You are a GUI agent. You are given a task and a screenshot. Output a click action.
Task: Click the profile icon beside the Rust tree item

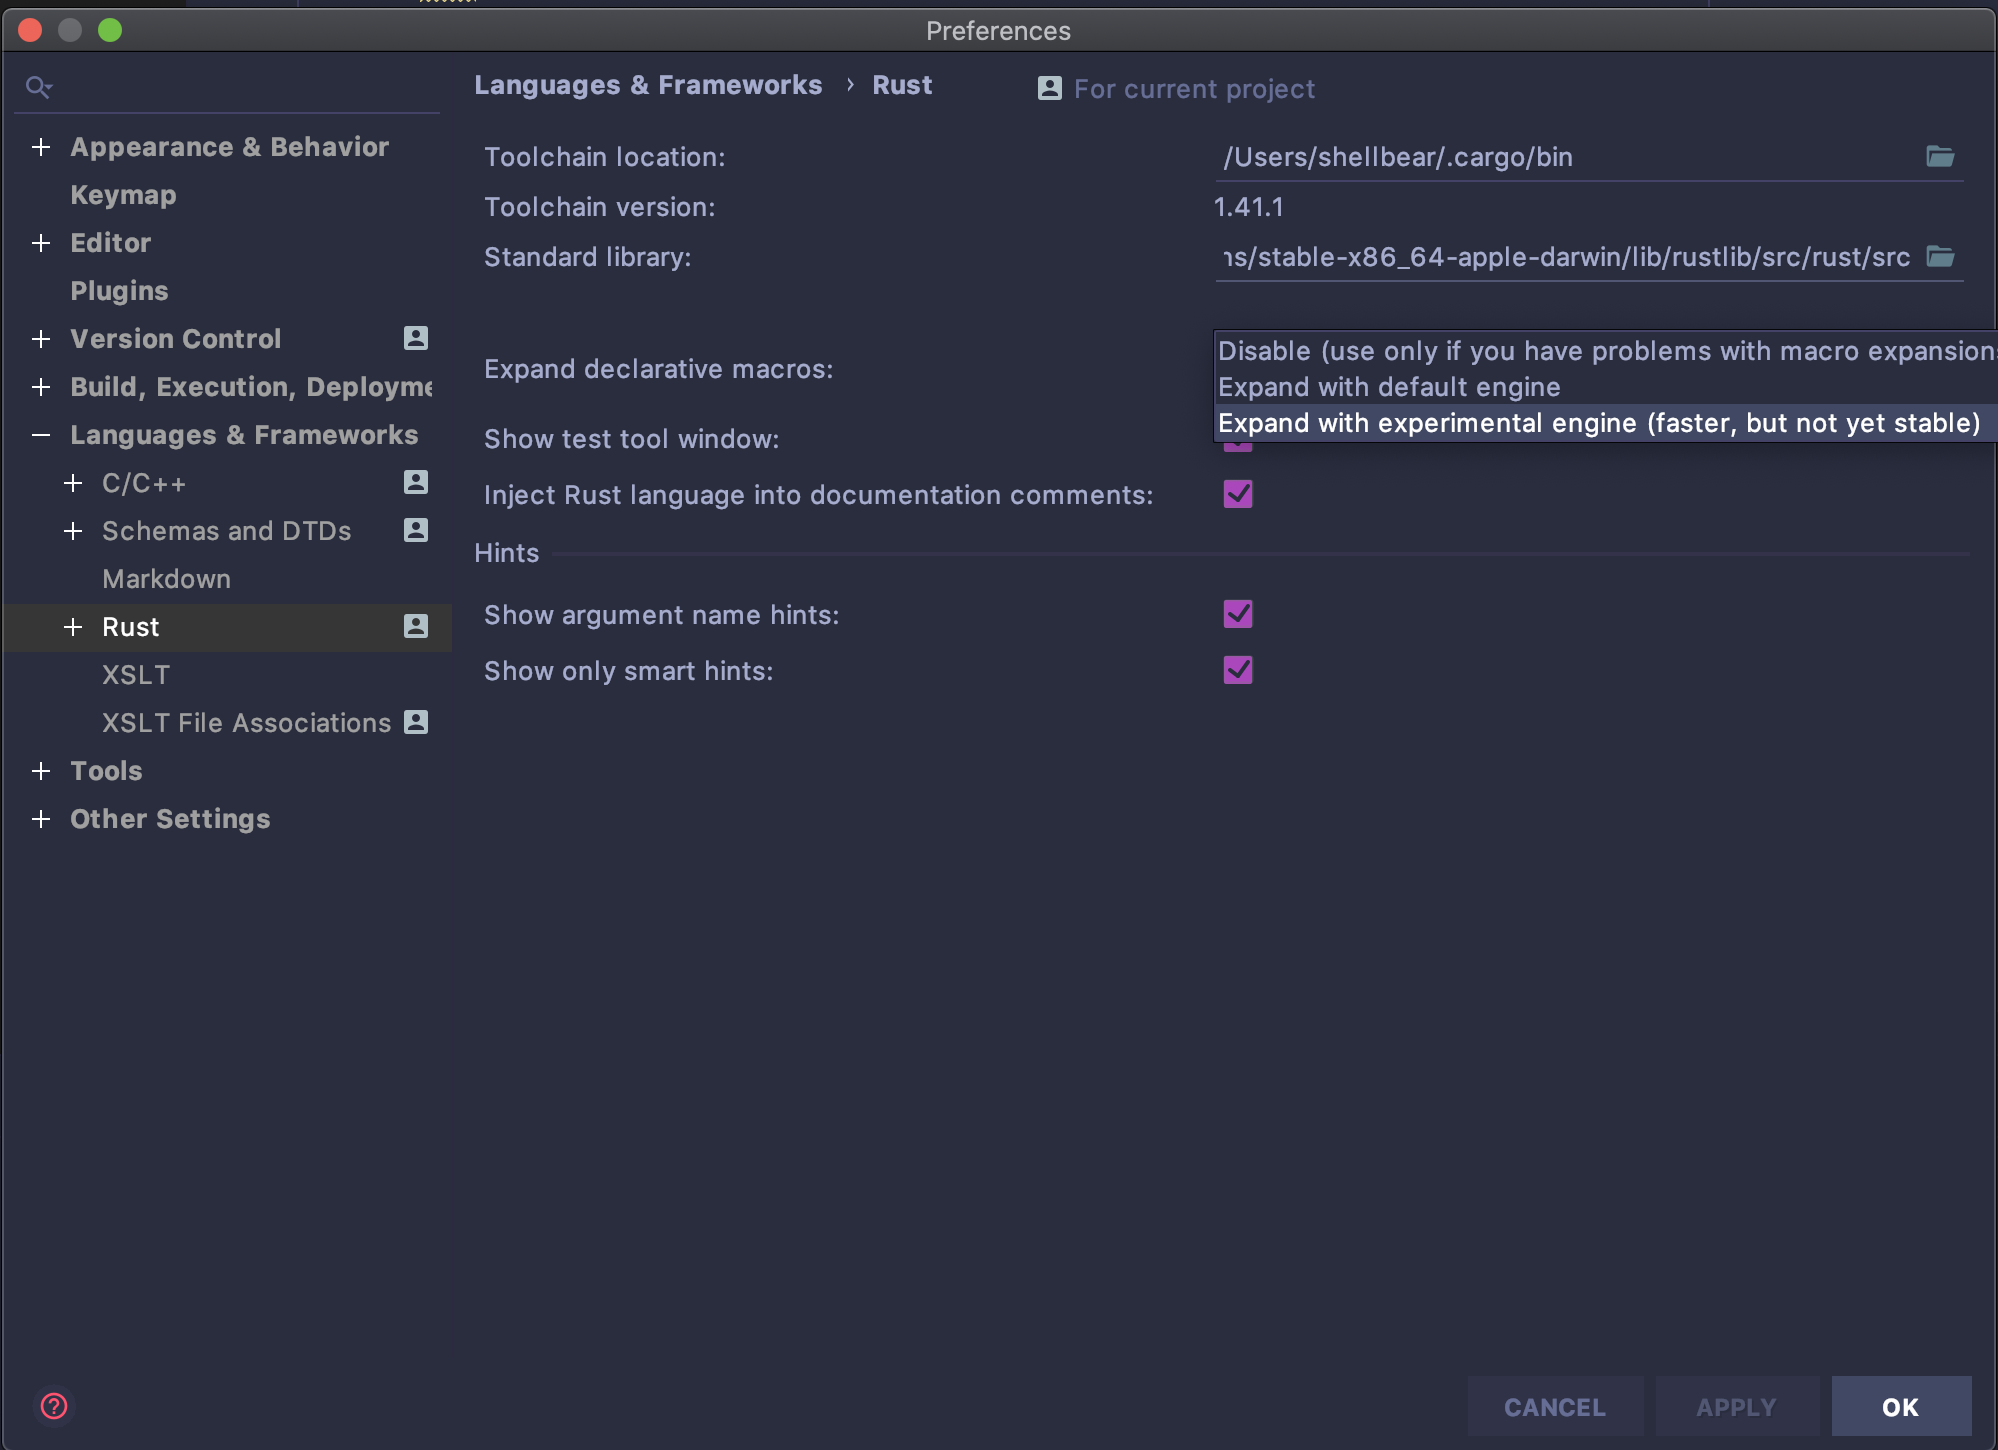[415, 627]
